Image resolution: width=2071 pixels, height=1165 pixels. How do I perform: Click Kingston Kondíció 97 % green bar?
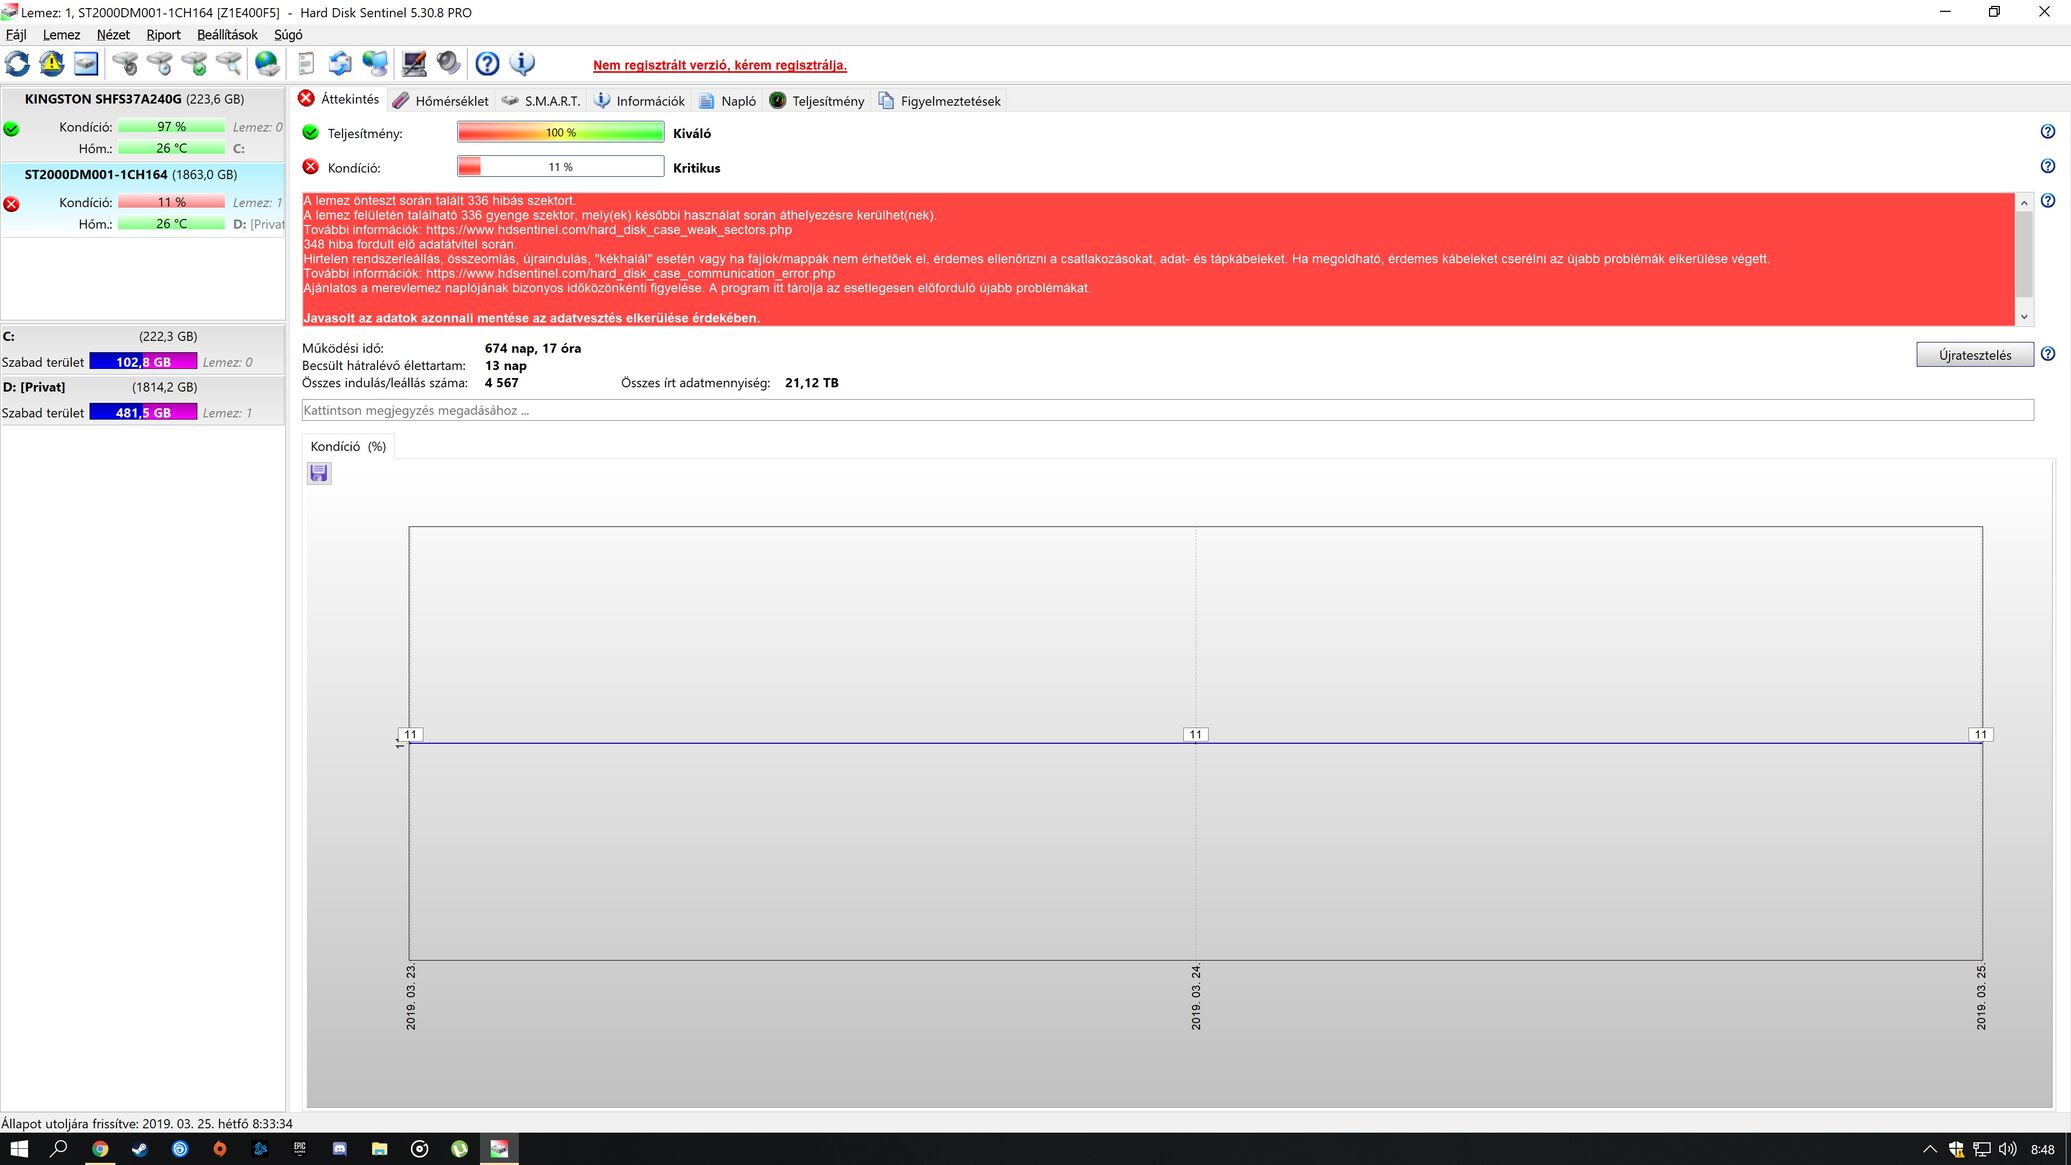click(171, 127)
